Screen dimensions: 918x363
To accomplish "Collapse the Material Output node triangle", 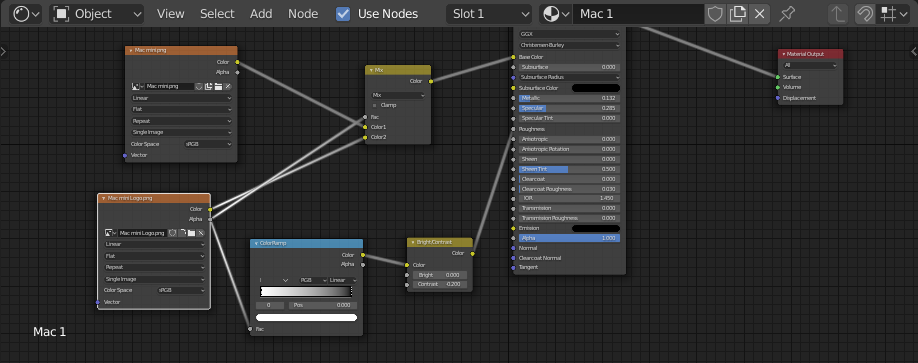I will pyautogui.click(x=783, y=54).
